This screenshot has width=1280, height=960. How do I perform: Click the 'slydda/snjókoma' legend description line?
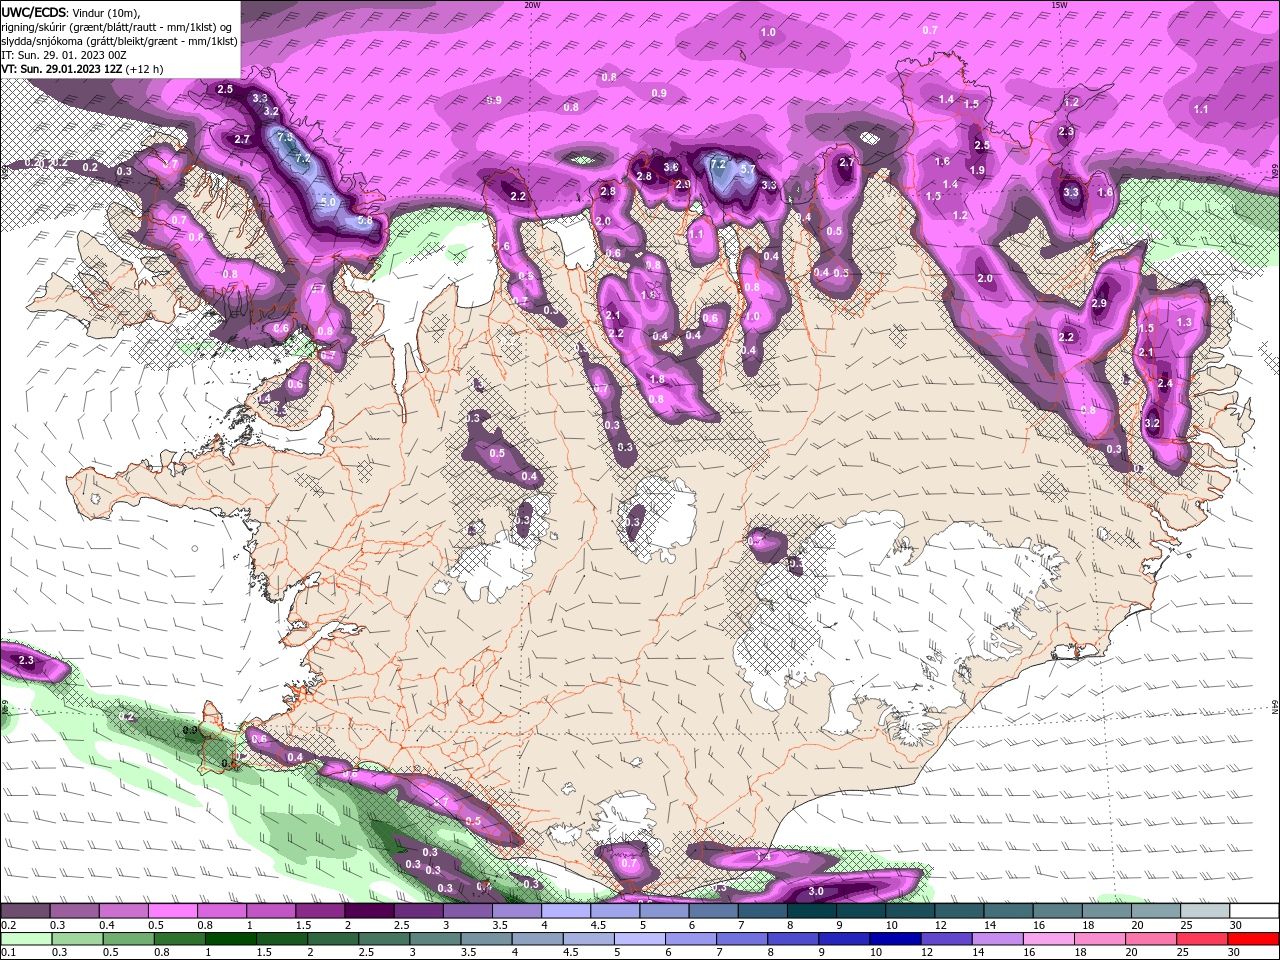click(x=120, y=40)
